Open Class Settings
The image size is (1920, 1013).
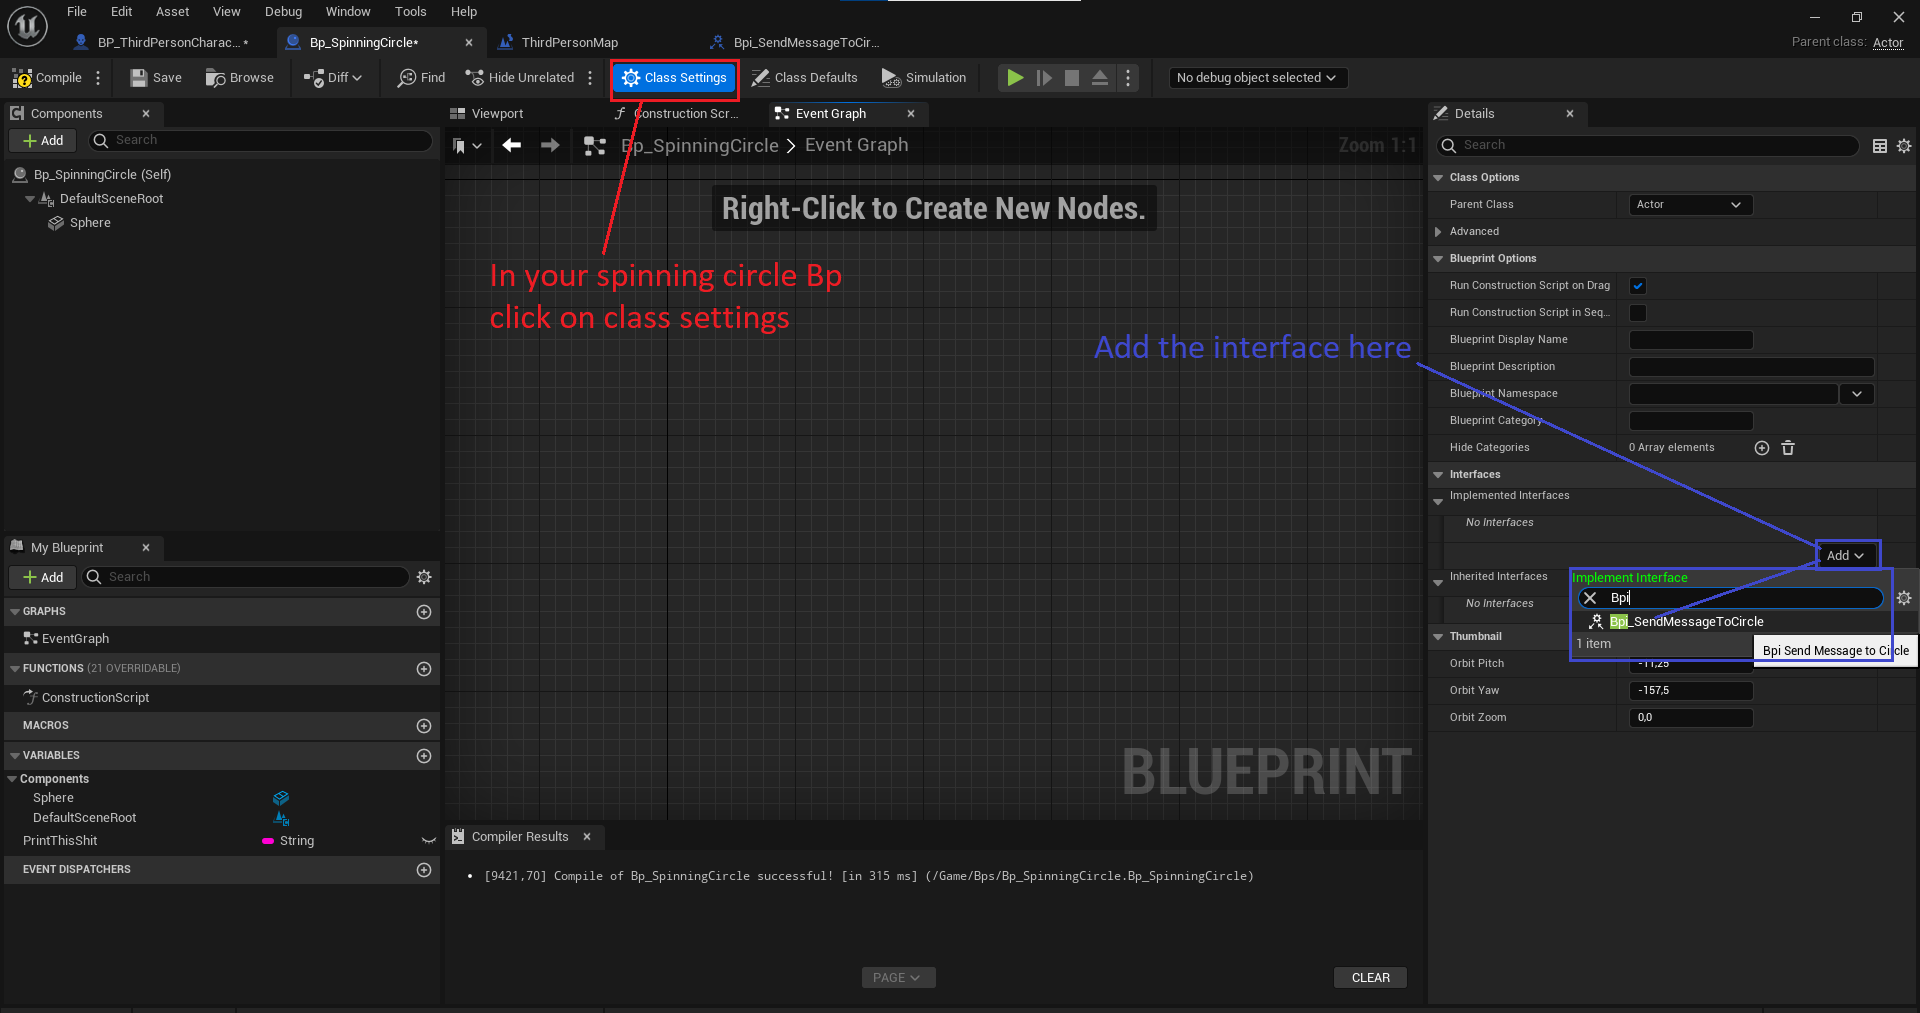[675, 78]
